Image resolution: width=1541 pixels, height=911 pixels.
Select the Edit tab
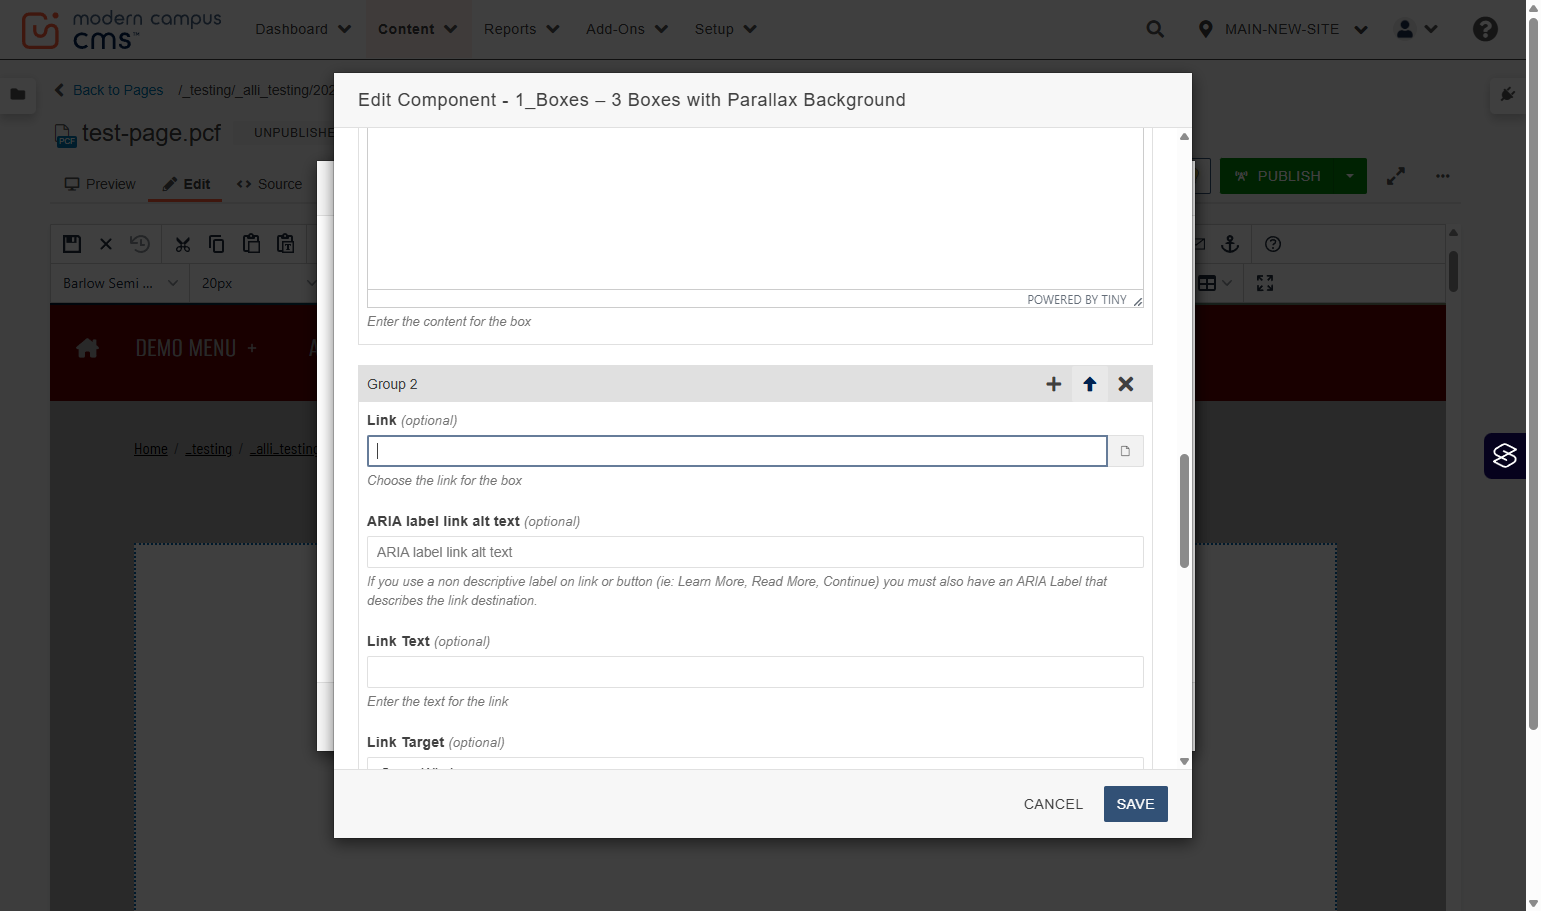point(186,184)
